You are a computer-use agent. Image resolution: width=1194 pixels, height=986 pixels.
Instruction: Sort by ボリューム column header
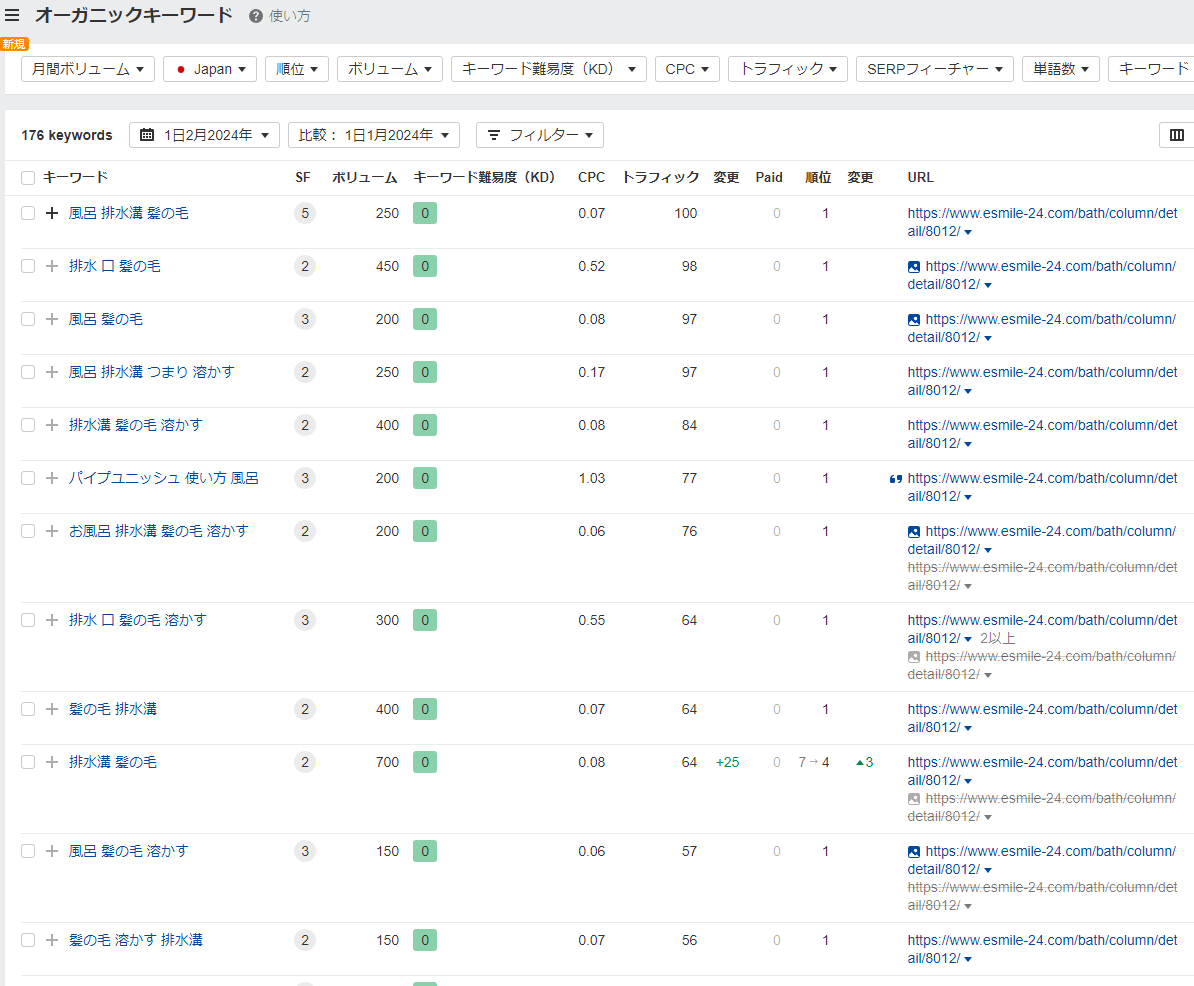click(365, 178)
